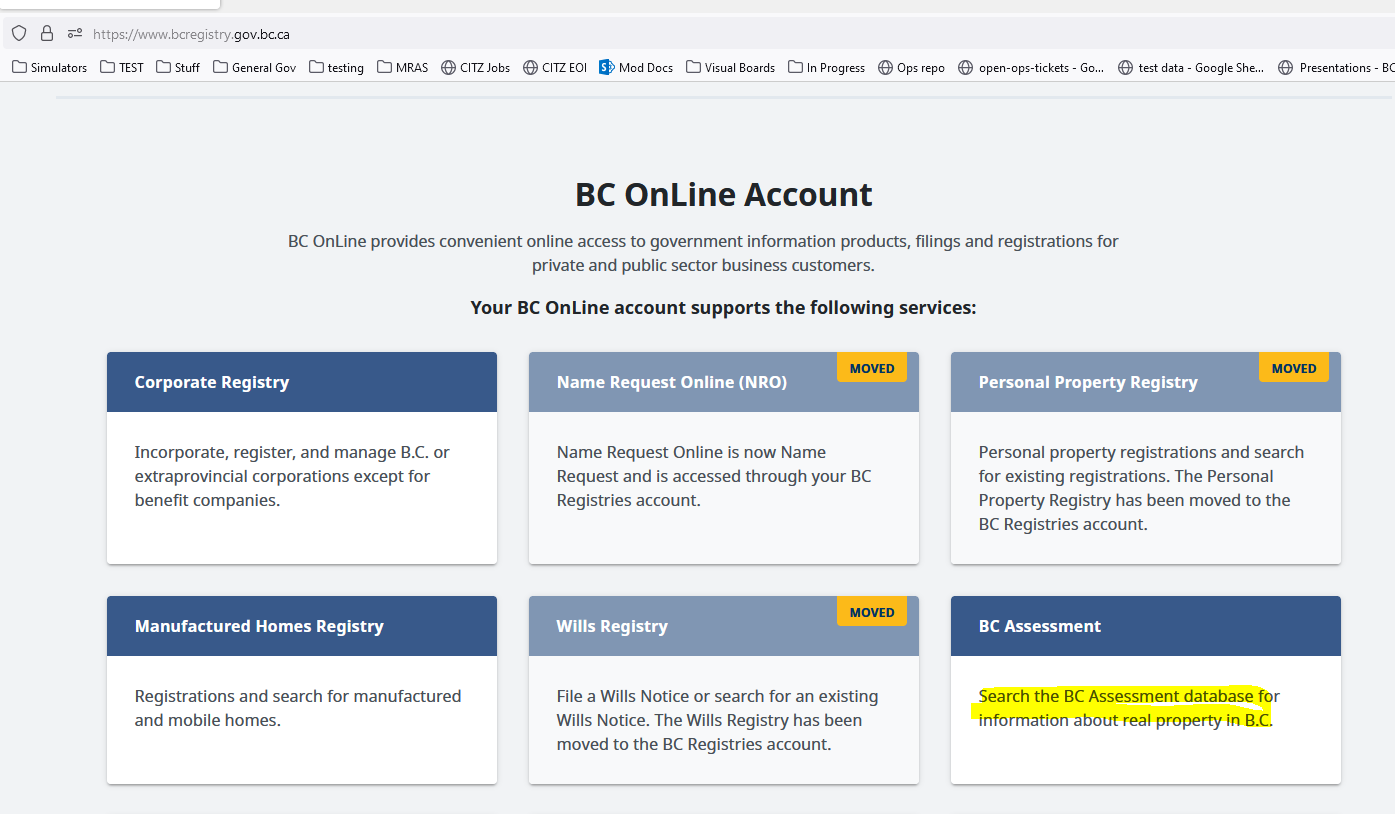Screen dimensions: 1395x814
Task: Open the General Gov bookmark folder
Action: (x=255, y=68)
